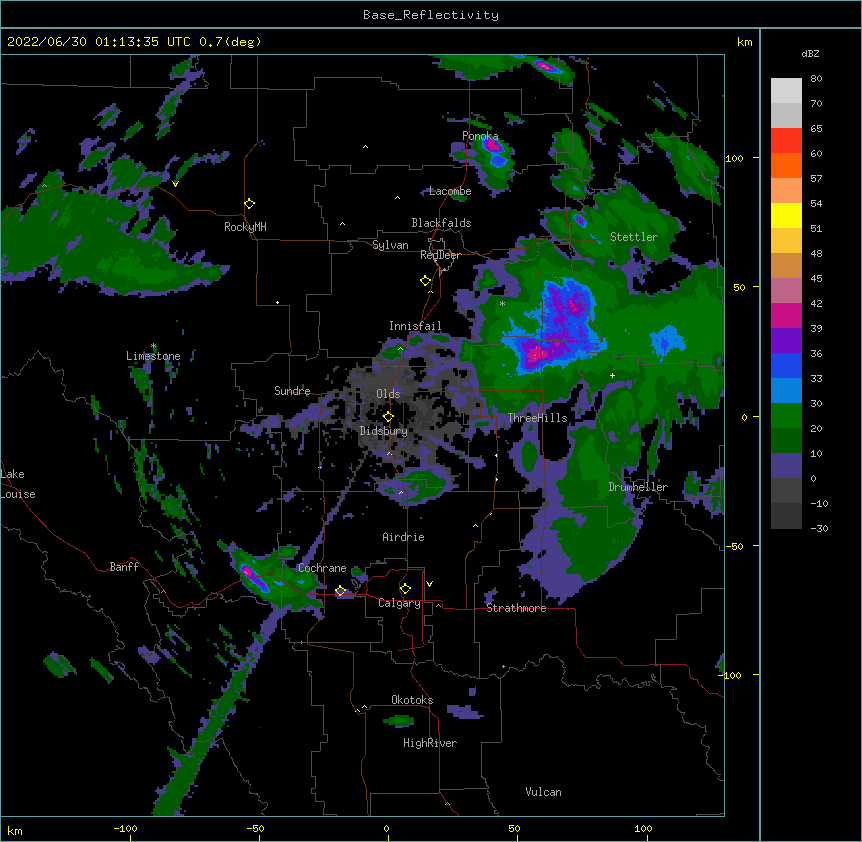
Task: Click the 50 tick on bottom axis
Action: (x=514, y=828)
